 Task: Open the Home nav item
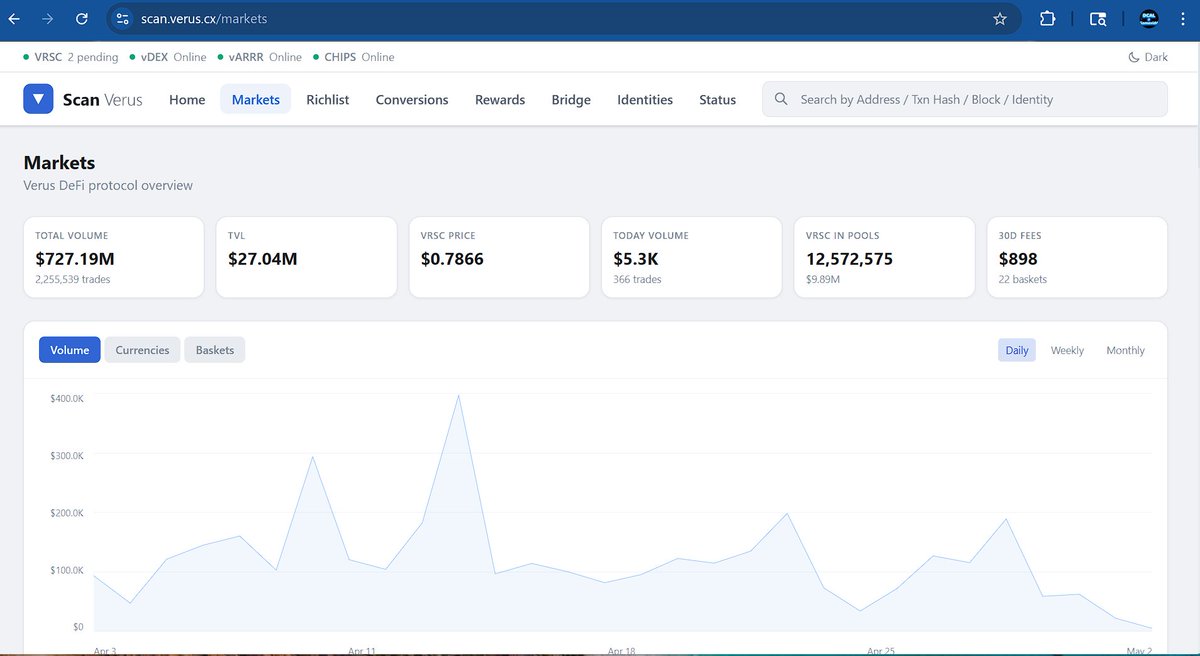point(187,99)
